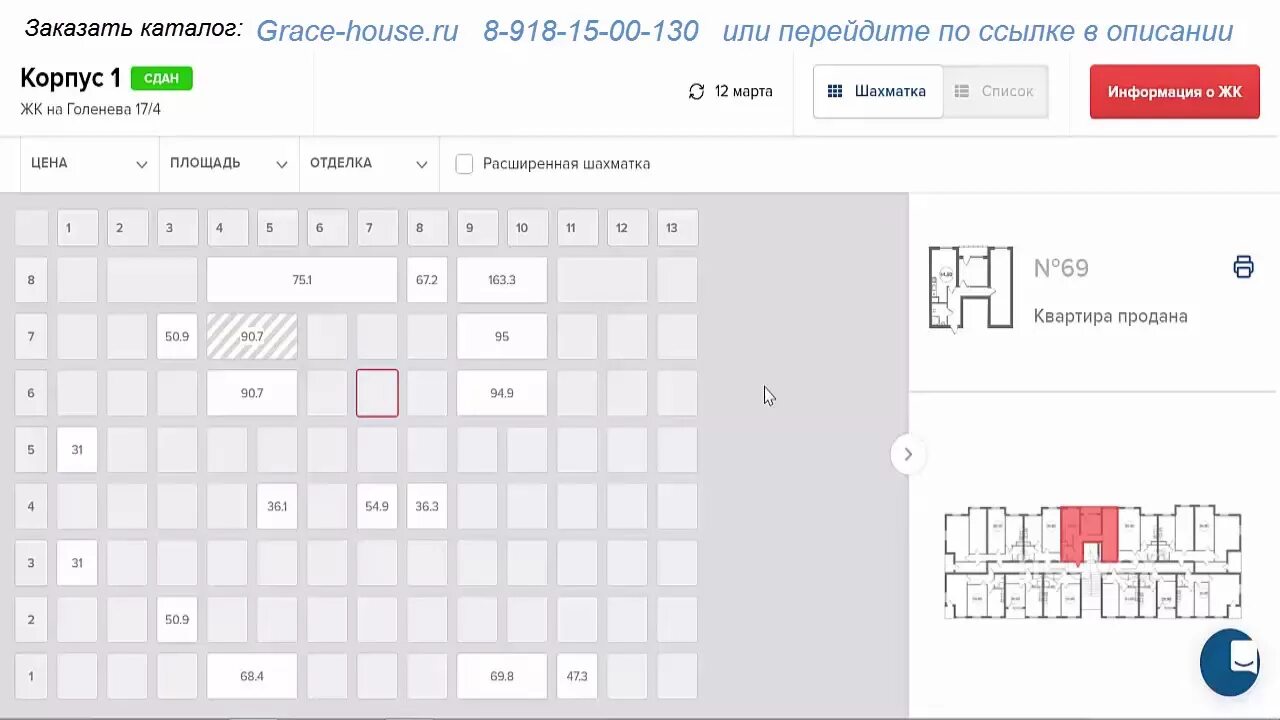Select apartment 163.3 on floor 8
The height and width of the screenshot is (720, 1280).
[x=502, y=280]
